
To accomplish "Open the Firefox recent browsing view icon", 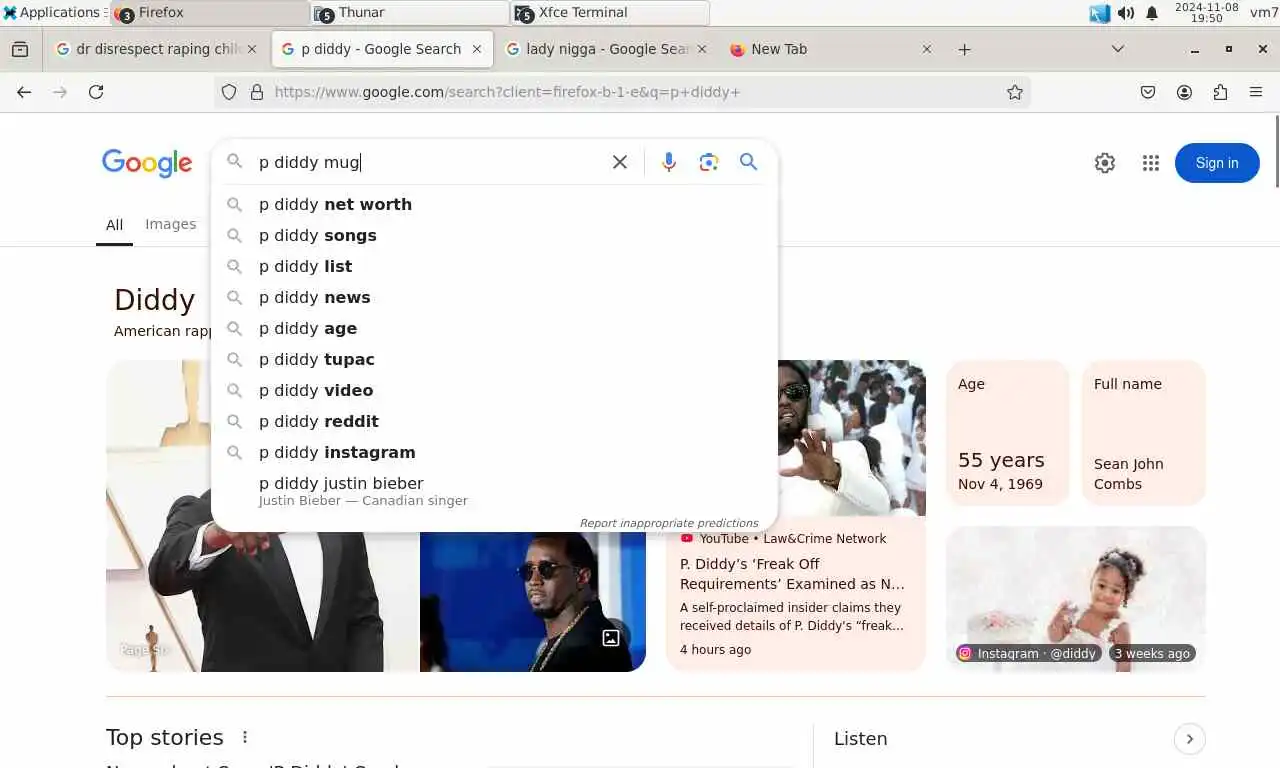I will click(20, 49).
